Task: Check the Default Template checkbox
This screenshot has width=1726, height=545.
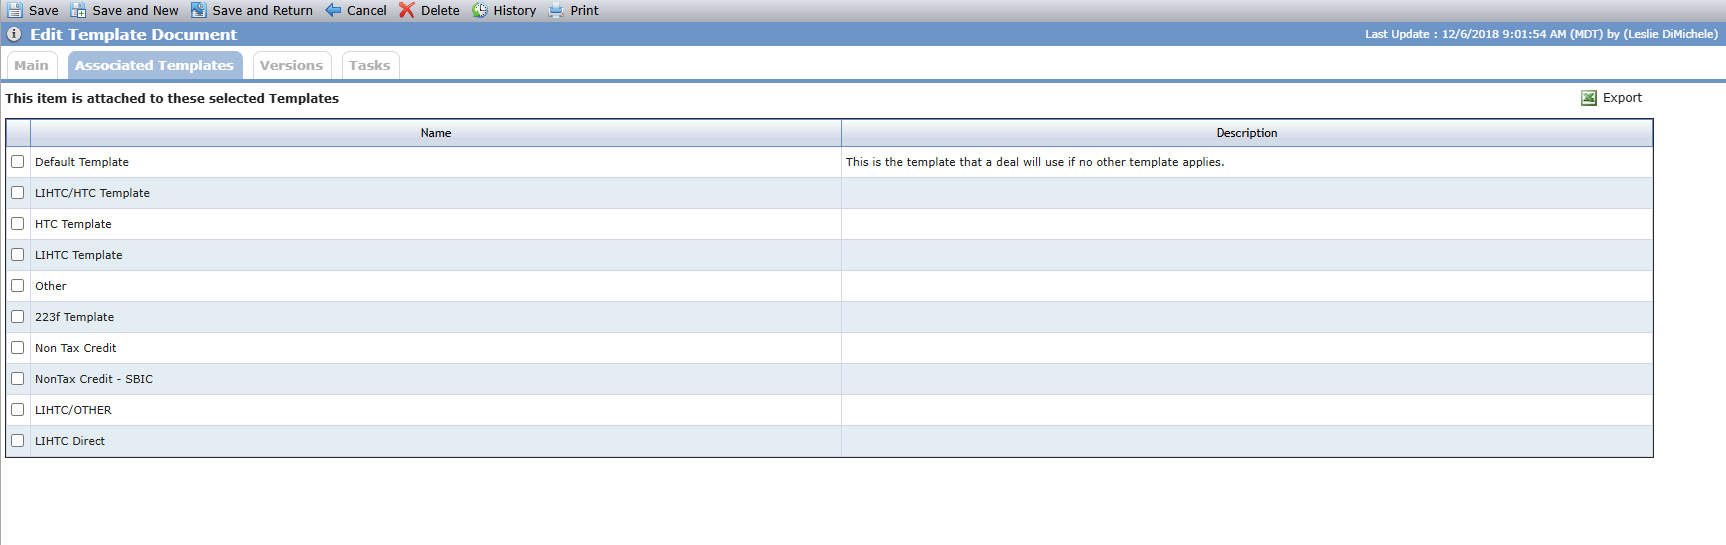Action: 18,162
